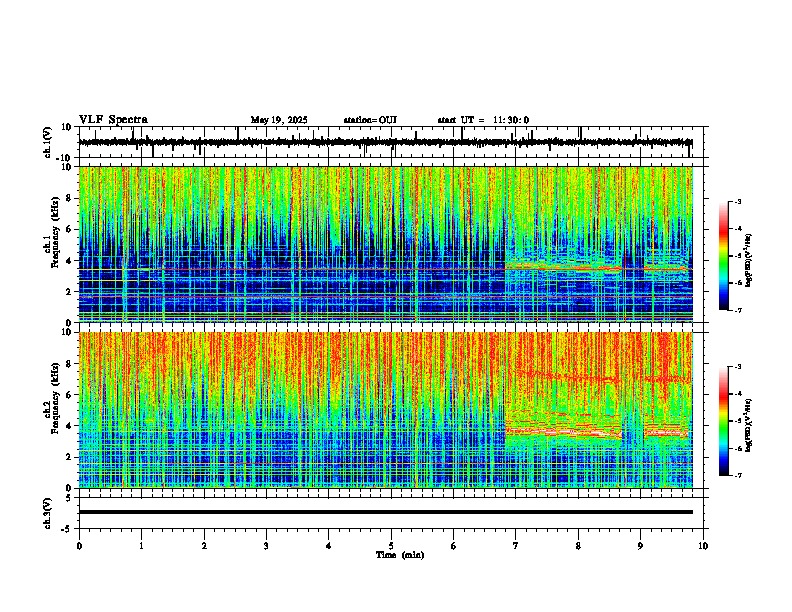The width and height of the screenshot is (792, 612).
Task: Click the "6" kHz tick of ch.2 spectrogram
Action: coord(71,395)
